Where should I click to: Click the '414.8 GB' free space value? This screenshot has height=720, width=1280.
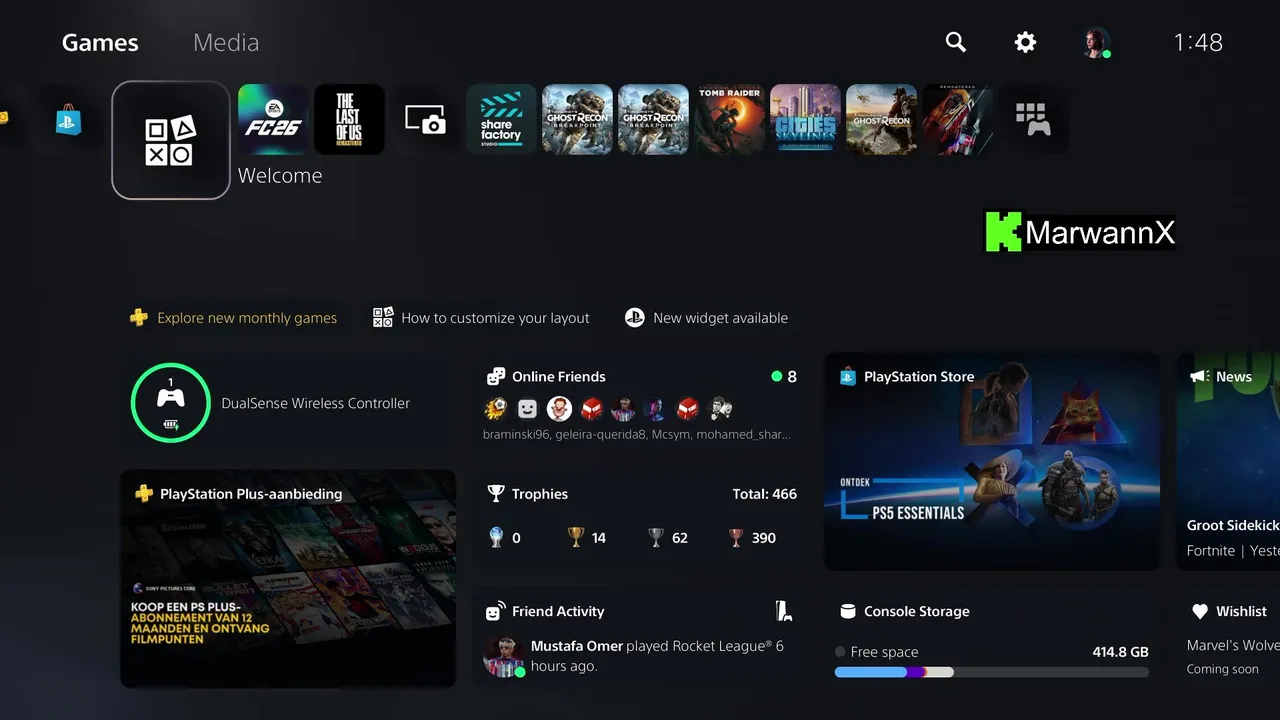1120,652
